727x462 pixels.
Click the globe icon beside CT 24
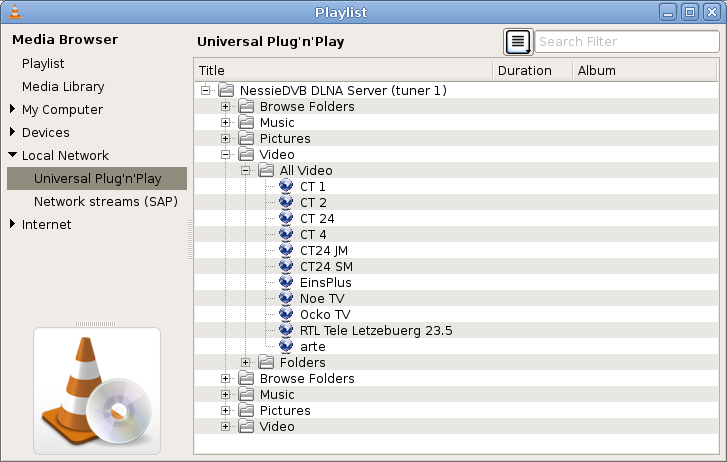pos(286,218)
